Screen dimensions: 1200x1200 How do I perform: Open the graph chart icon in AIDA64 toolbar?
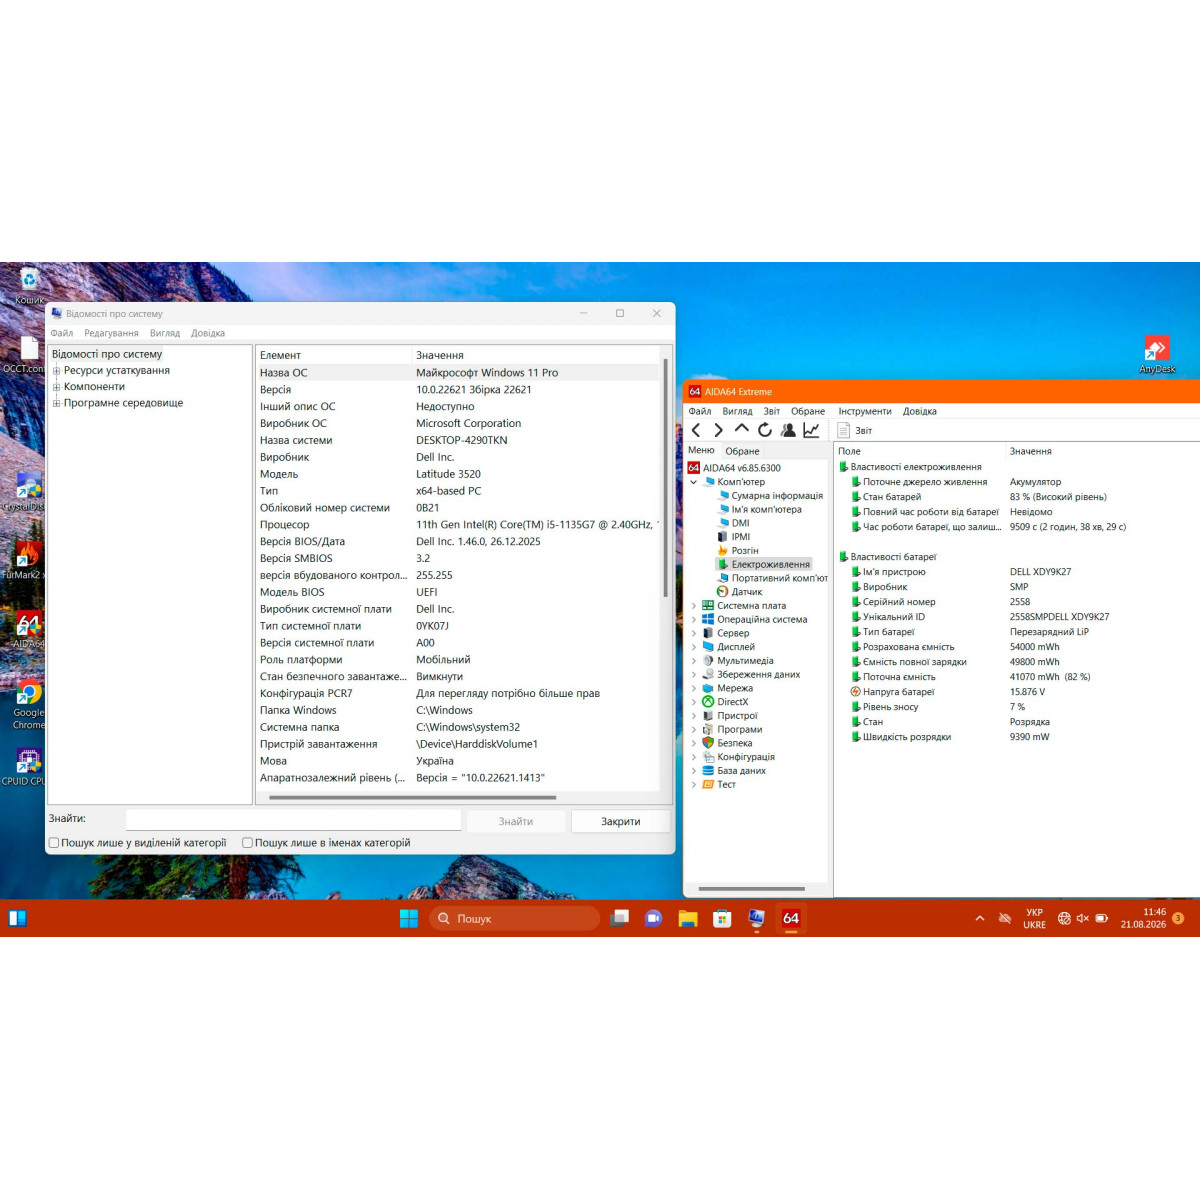(811, 430)
